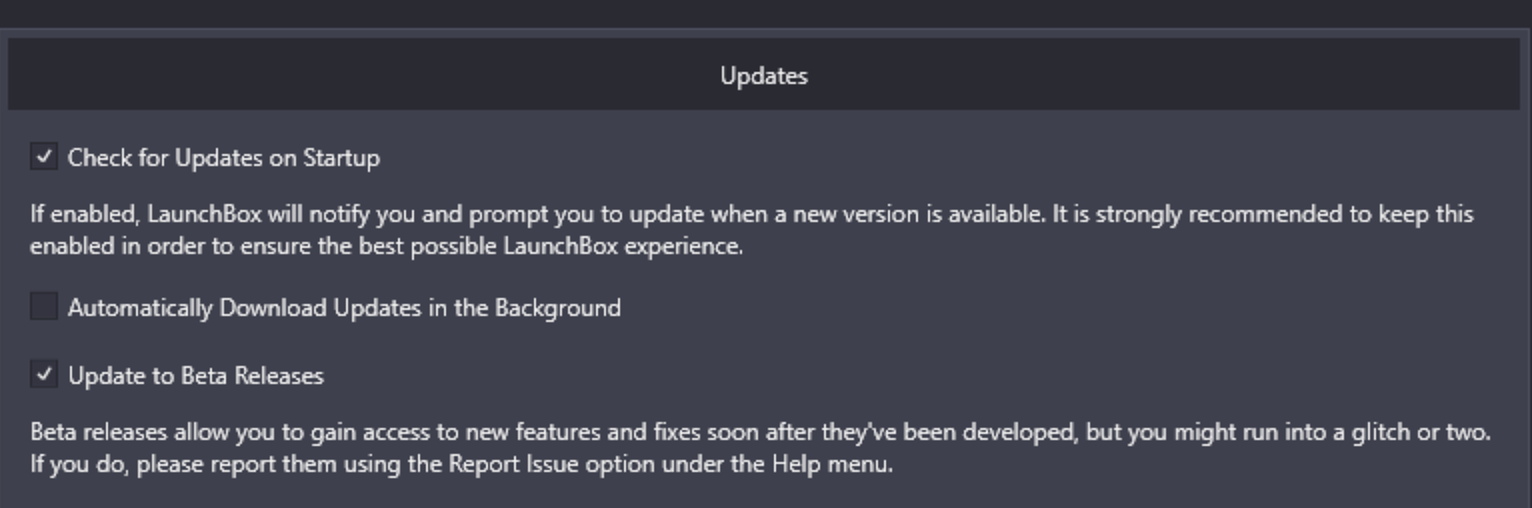Click the word "Startup" in the first checkbox label
The height and width of the screenshot is (508, 1532).
342,158
